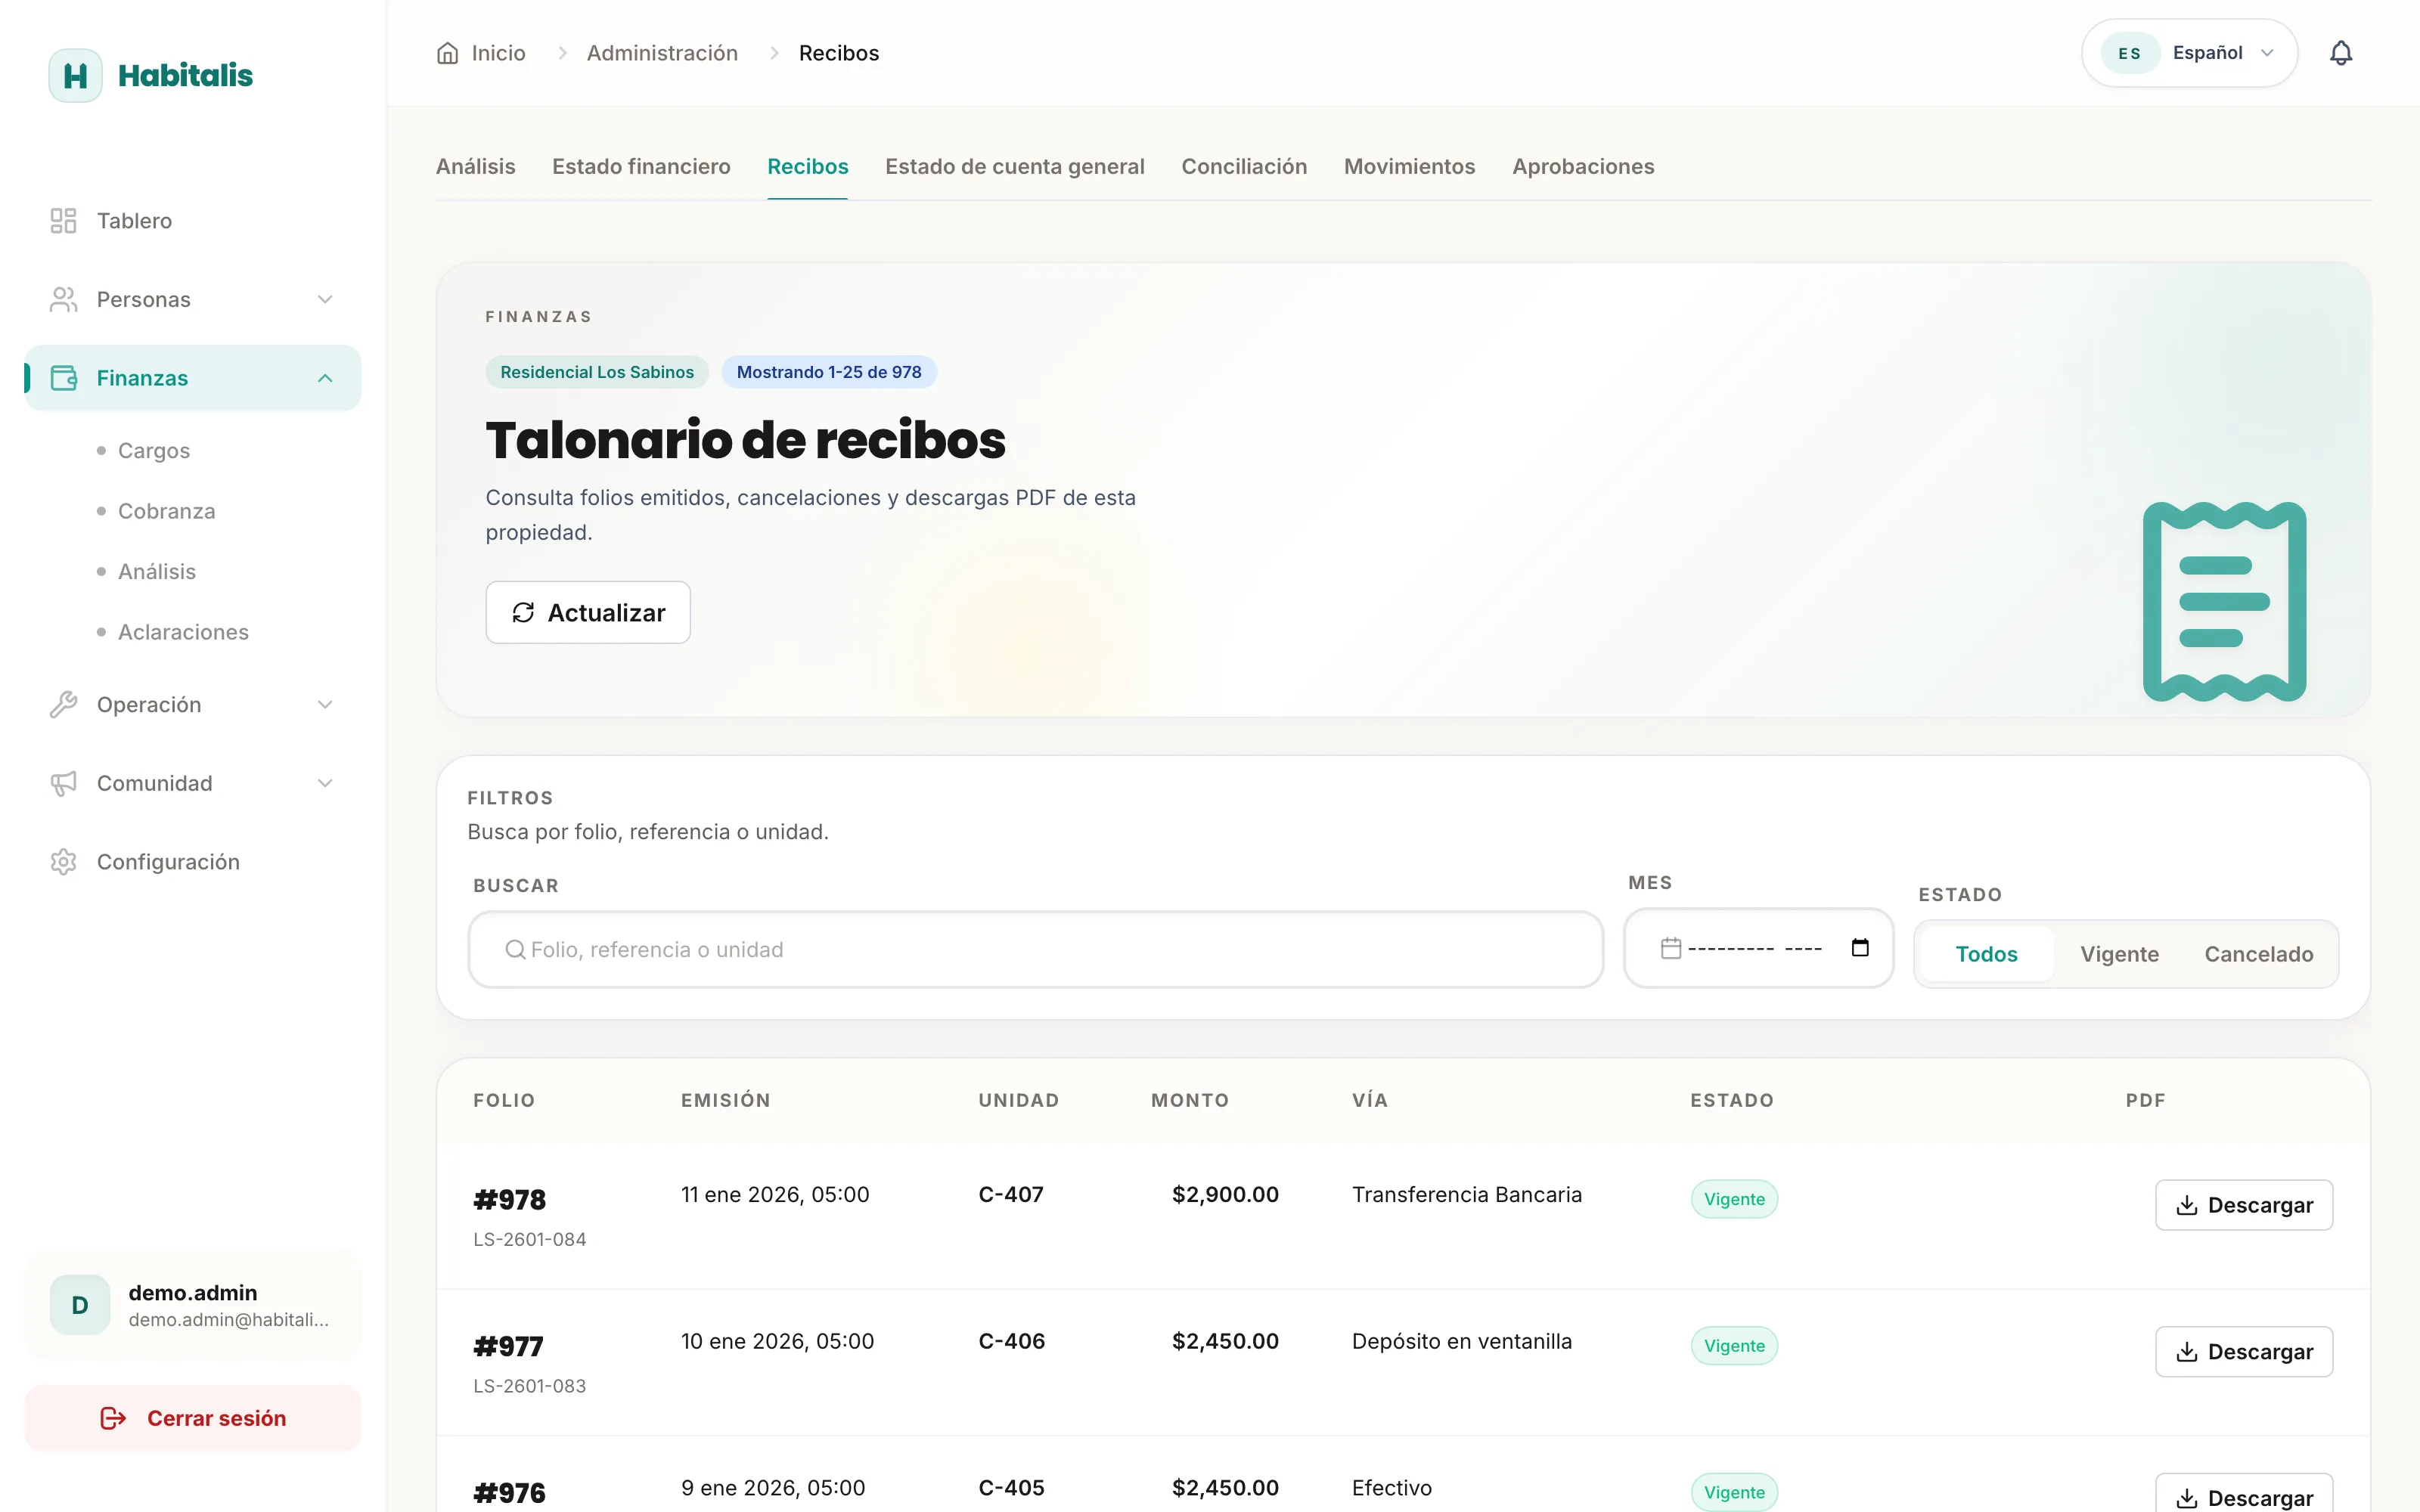Screen dimensions: 2420x1512
Task: Switch to the Estado financiero tab
Action: (641, 167)
